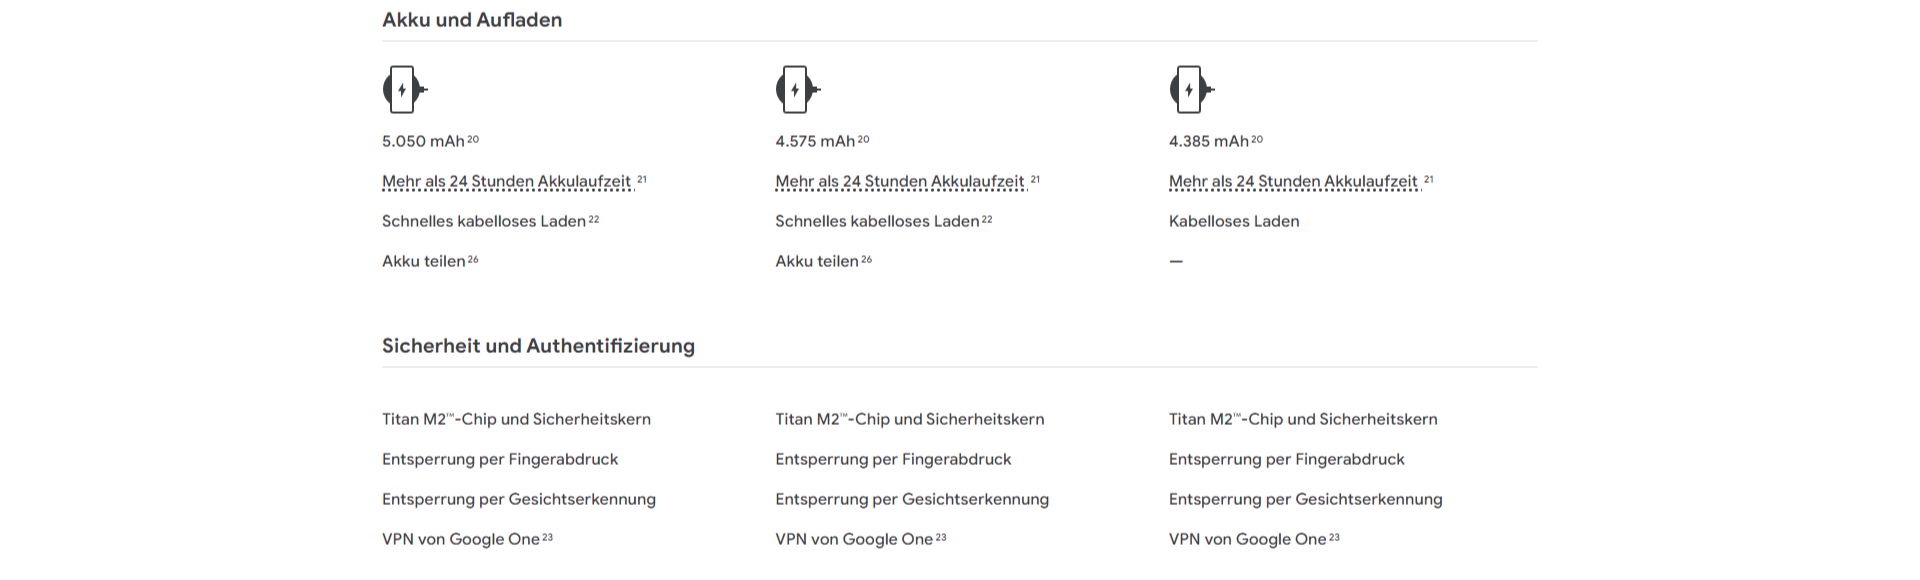Open the battery life tooltip in the first column
The height and width of the screenshot is (580, 1920).
point(507,182)
